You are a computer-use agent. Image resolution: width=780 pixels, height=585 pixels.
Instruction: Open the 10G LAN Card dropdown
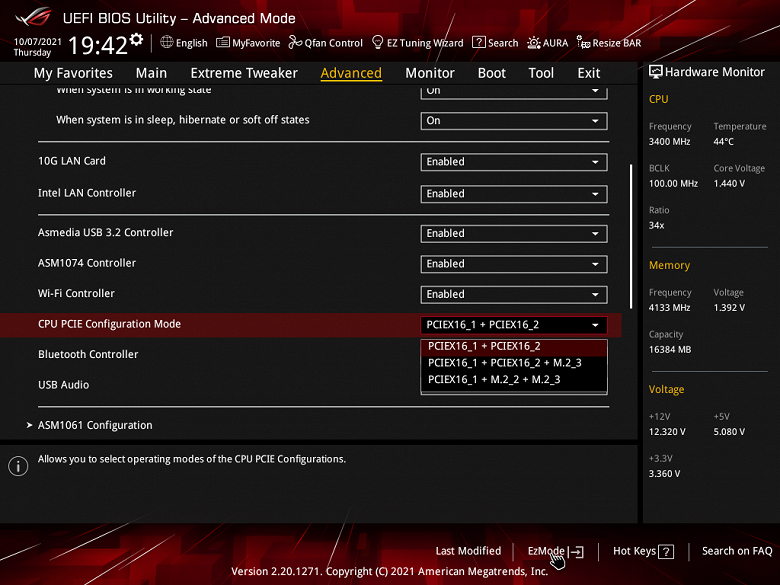click(x=514, y=162)
